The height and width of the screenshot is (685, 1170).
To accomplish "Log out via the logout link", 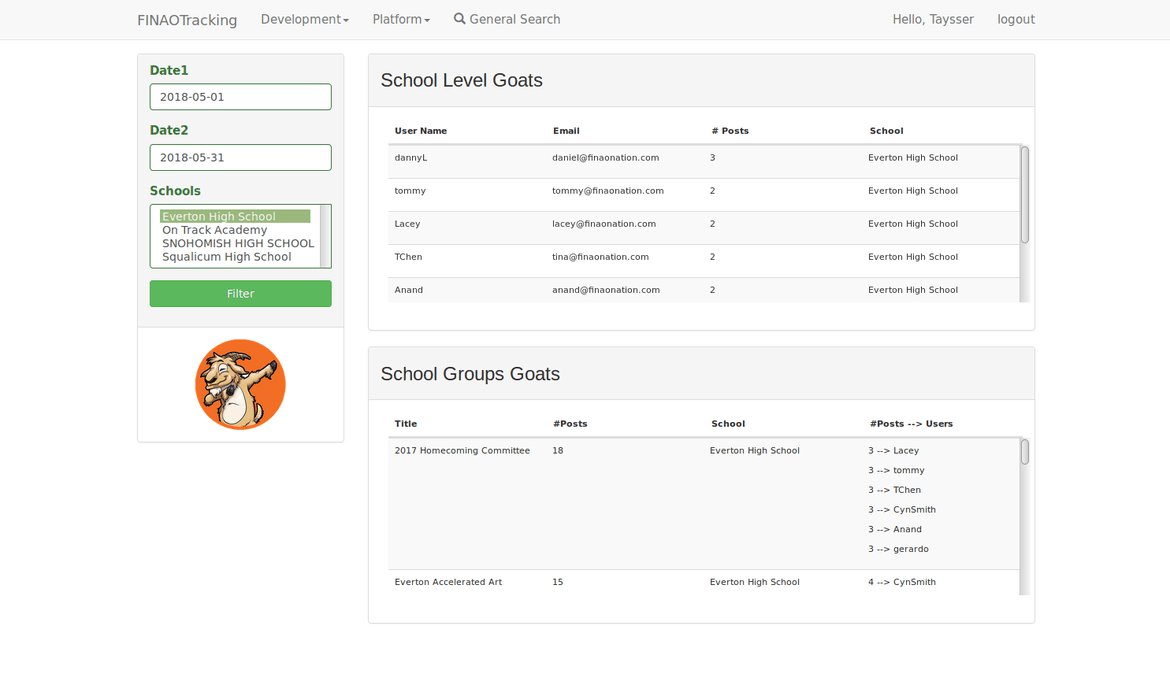I will click(1016, 19).
